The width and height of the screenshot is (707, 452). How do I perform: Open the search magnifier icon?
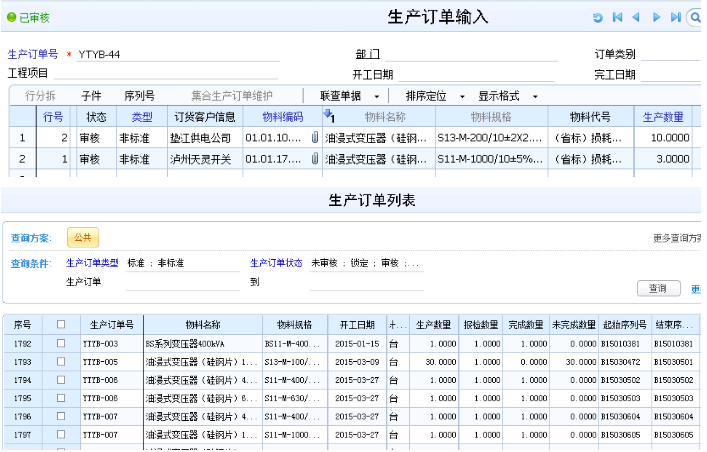(x=695, y=18)
